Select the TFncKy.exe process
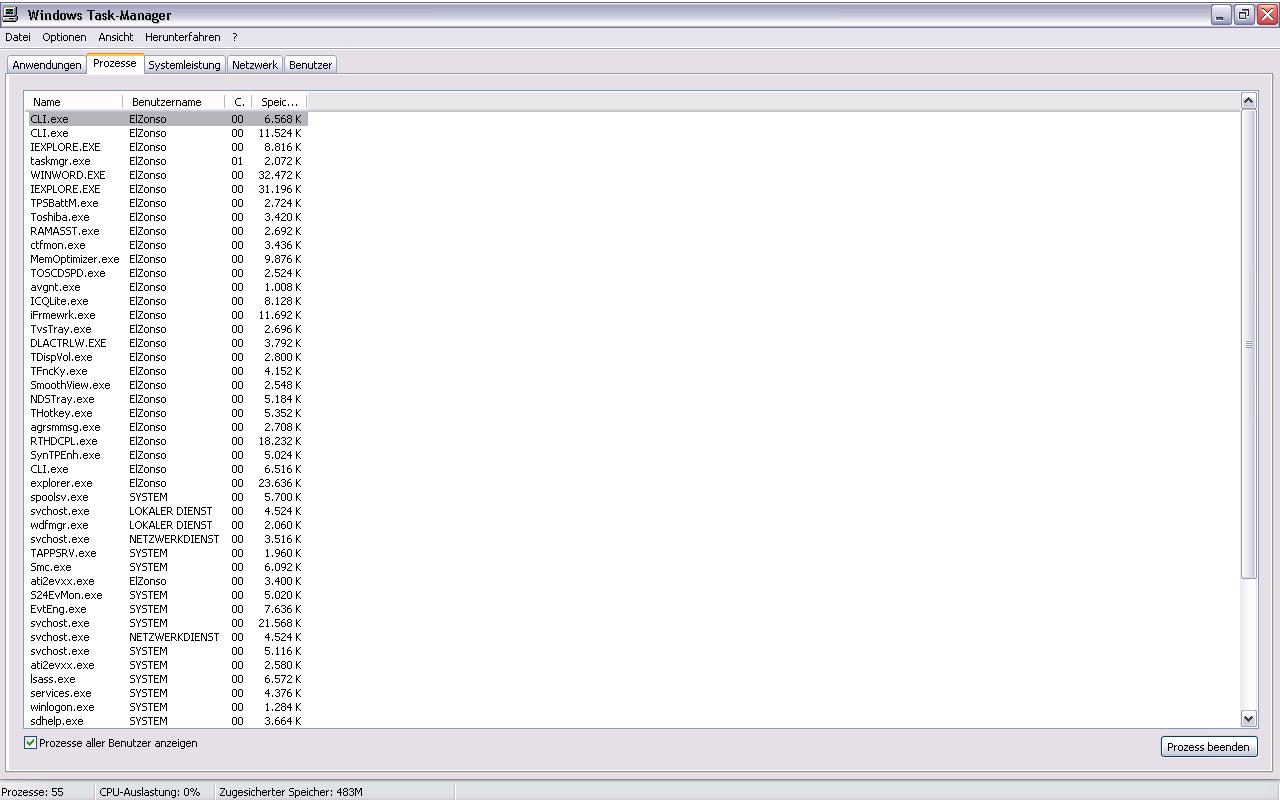1280x800 pixels. point(167,371)
